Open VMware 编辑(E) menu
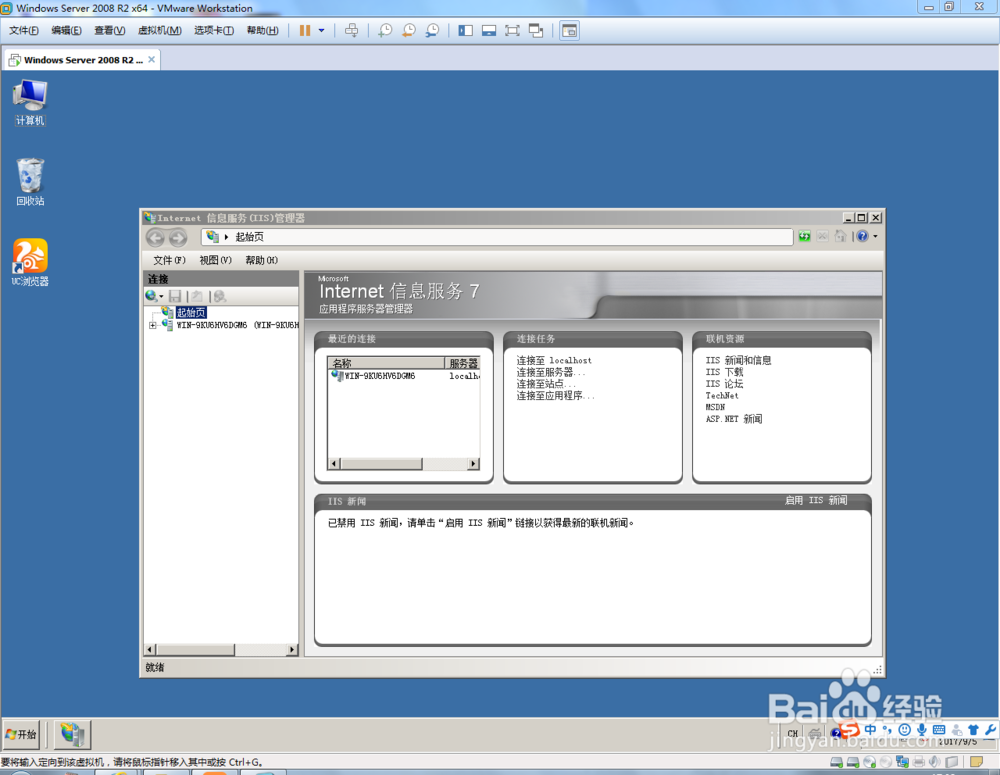This screenshot has width=1000, height=775. [66, 31]
